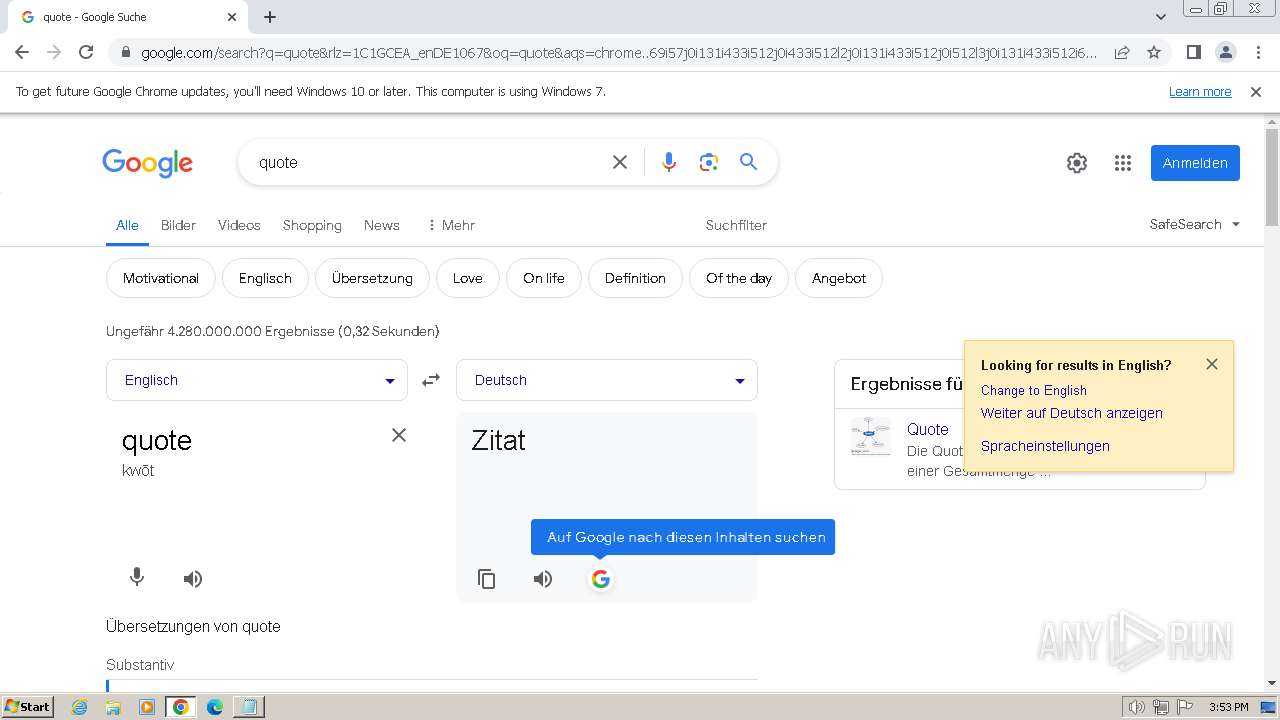Open File Explorer from taskbar

coord(113,707)
